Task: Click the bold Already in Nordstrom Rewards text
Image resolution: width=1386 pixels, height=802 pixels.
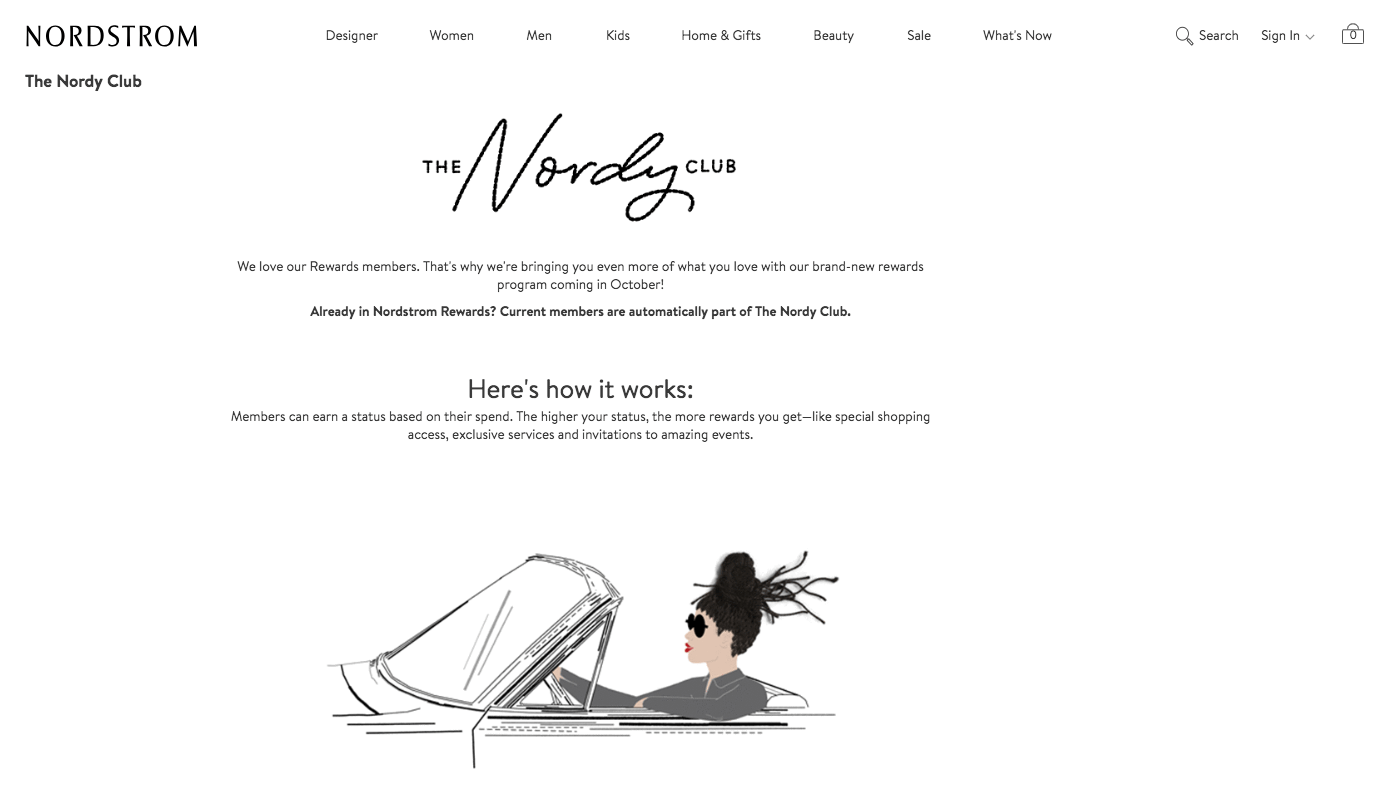Action: (x=580, y=312)
